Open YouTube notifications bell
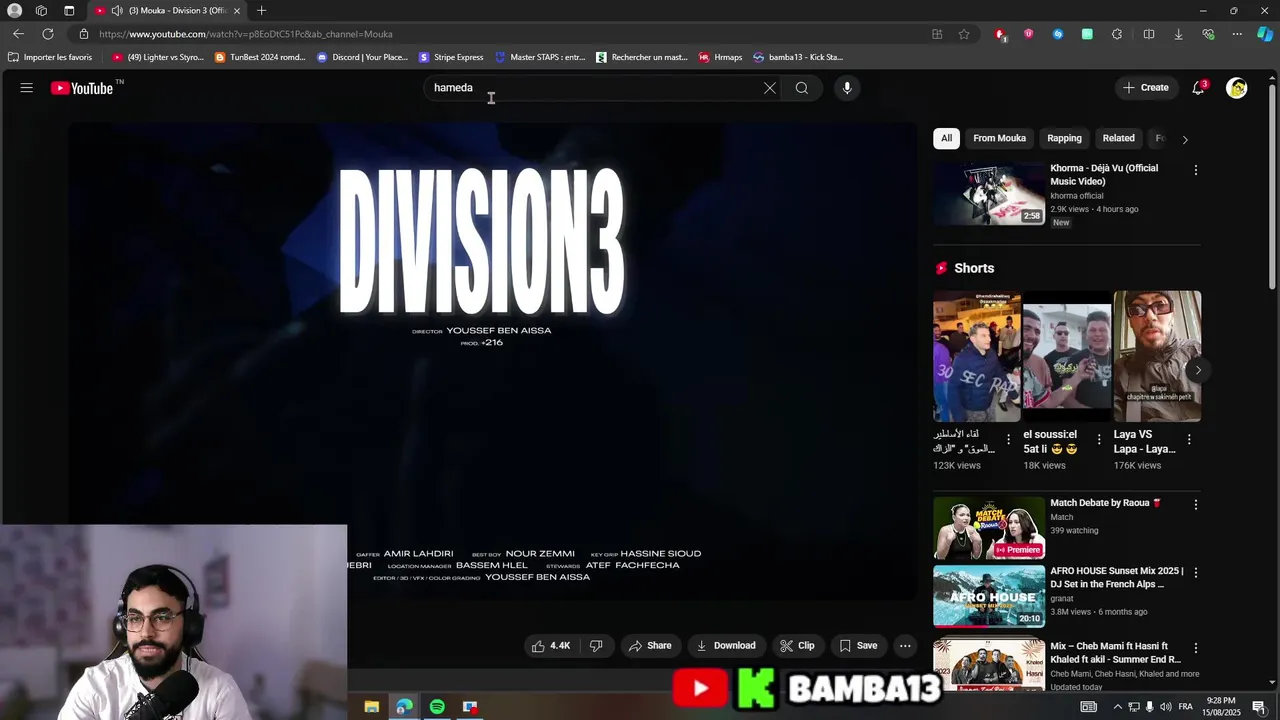1280x720 pixels. pyautogui.click(x=1198, y=88)
